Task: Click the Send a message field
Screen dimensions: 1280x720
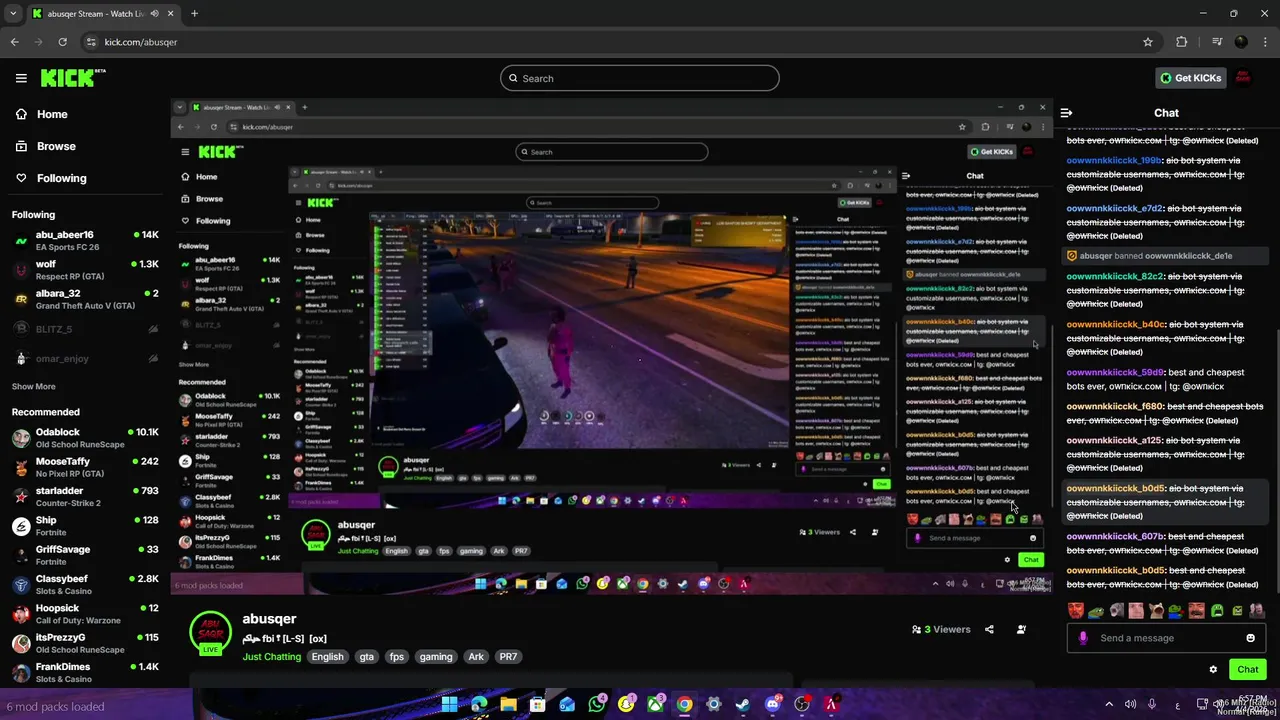Action: 1168,638
